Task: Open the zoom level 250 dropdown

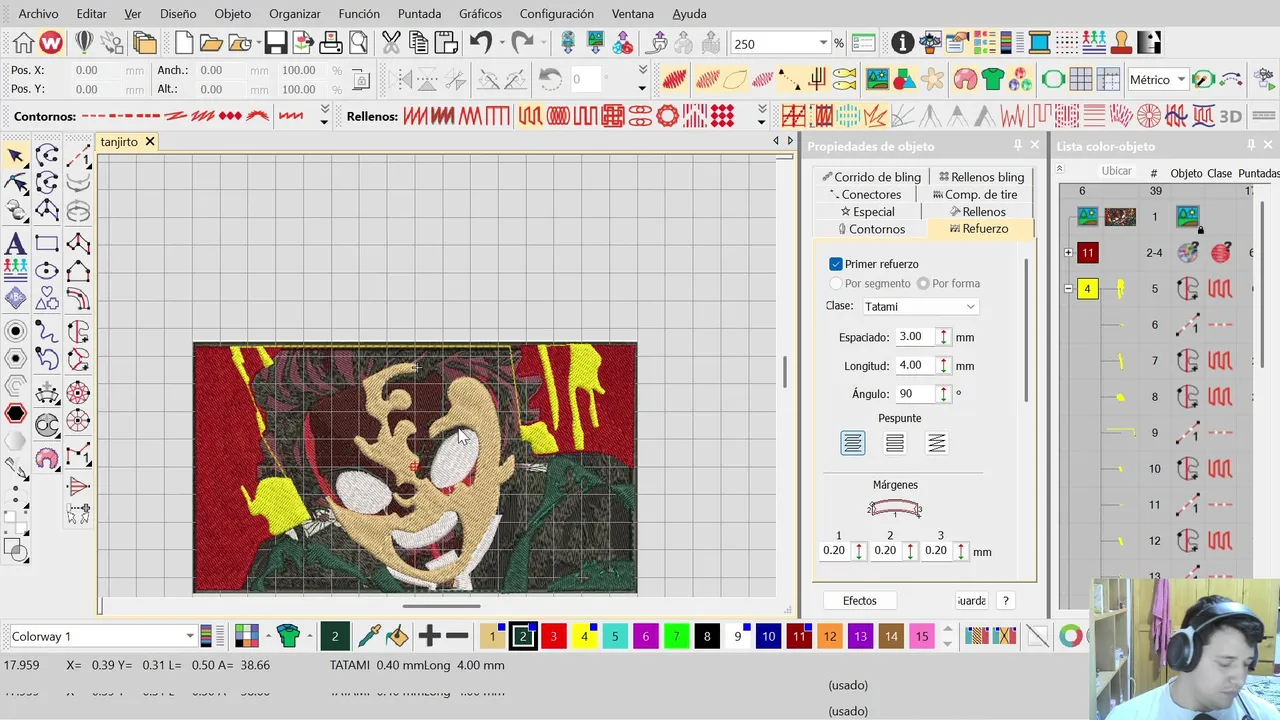Action: point(823,43)
